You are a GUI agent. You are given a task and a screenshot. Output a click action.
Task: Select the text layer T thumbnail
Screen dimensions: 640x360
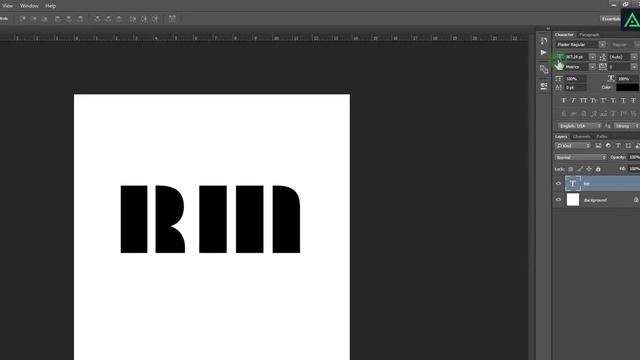573,184
